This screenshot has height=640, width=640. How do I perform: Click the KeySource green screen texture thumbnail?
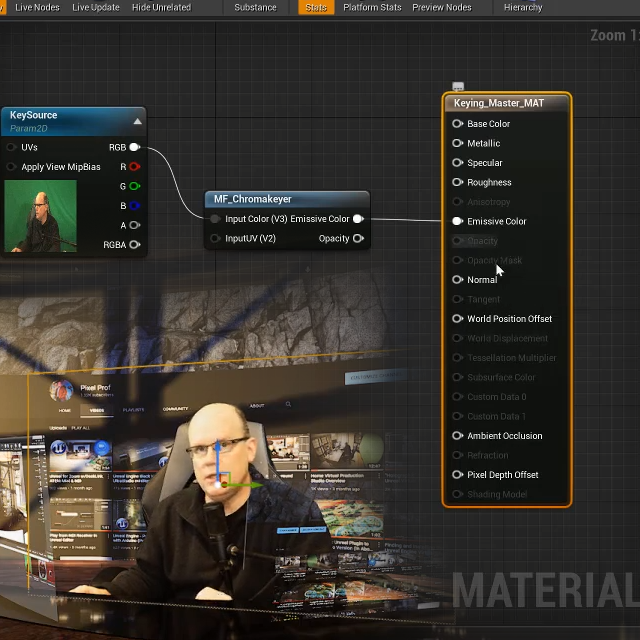click(40, 216)
